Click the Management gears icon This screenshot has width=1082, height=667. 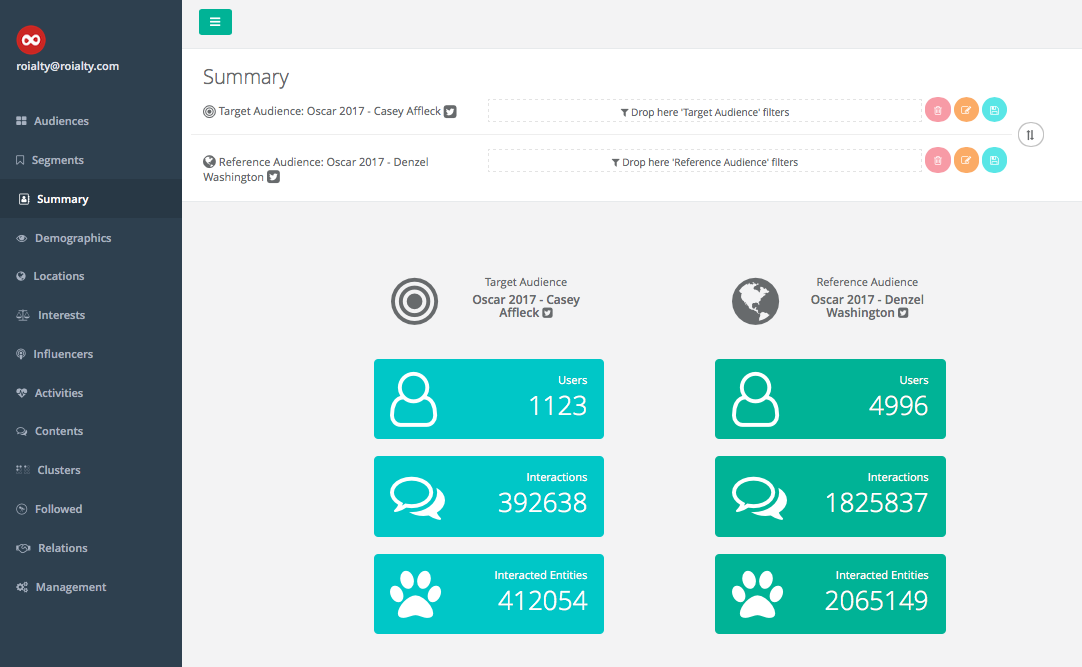click(x=22, y=587)
